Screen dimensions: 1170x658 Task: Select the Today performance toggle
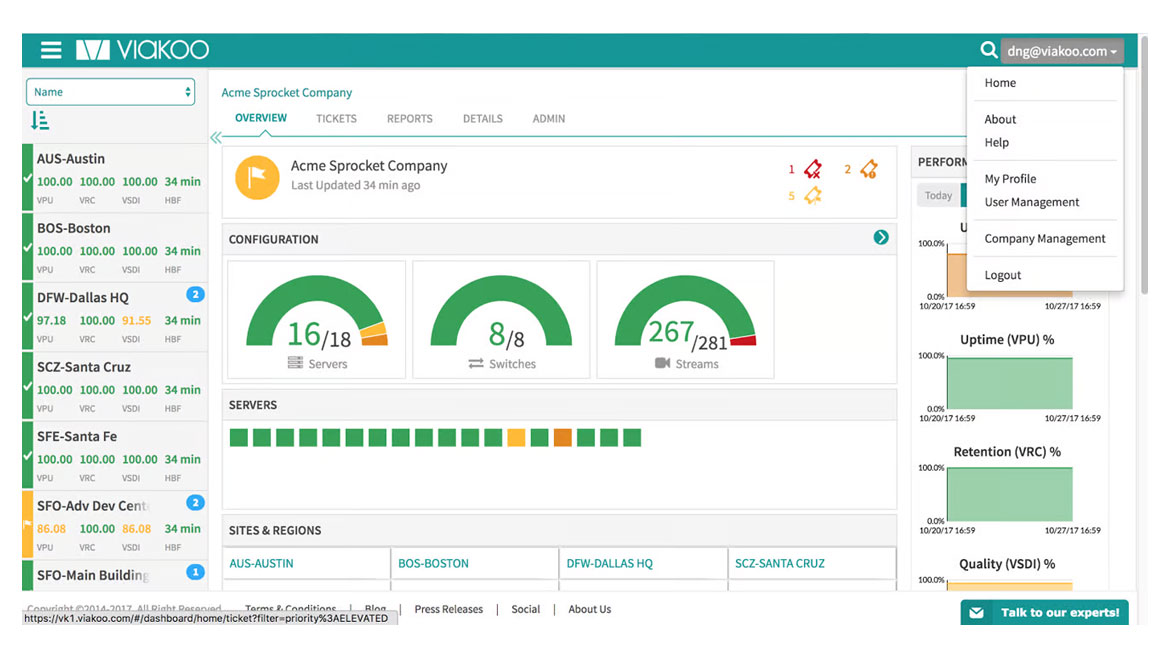tap(938, 195)
